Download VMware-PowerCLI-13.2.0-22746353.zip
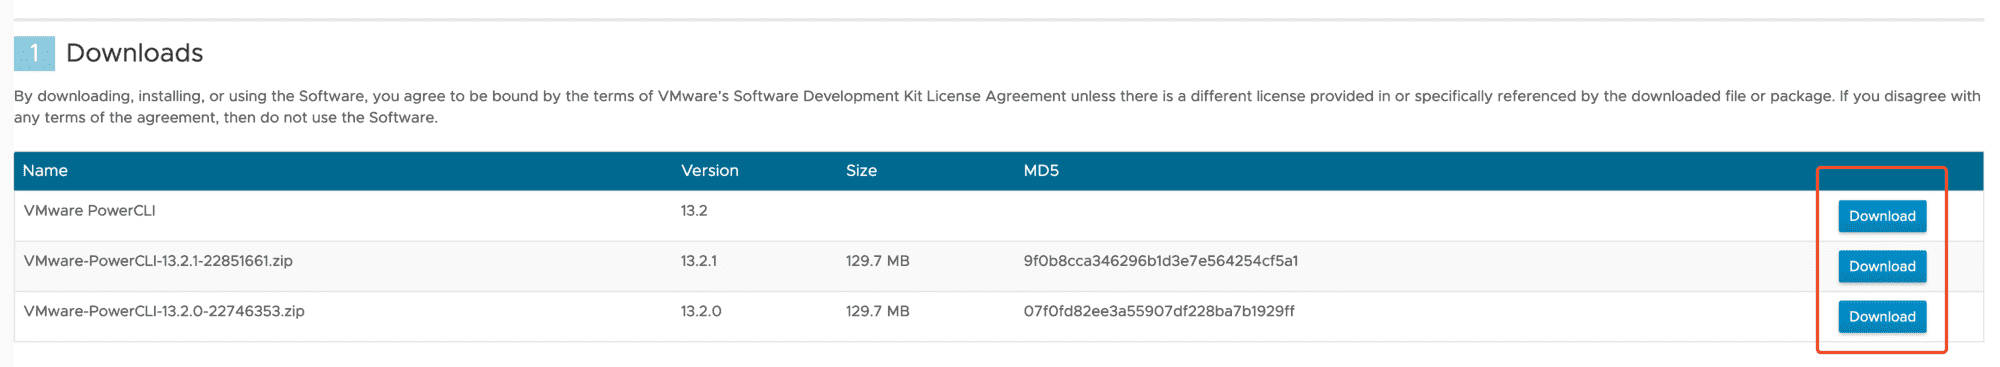Screen dimensions: 2000x367 1882,316
